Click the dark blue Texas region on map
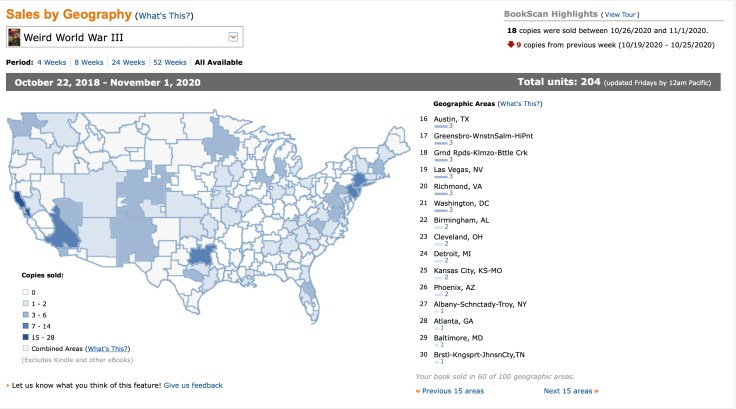This screenshot has height=409, width=736. [x=203, y=257]
